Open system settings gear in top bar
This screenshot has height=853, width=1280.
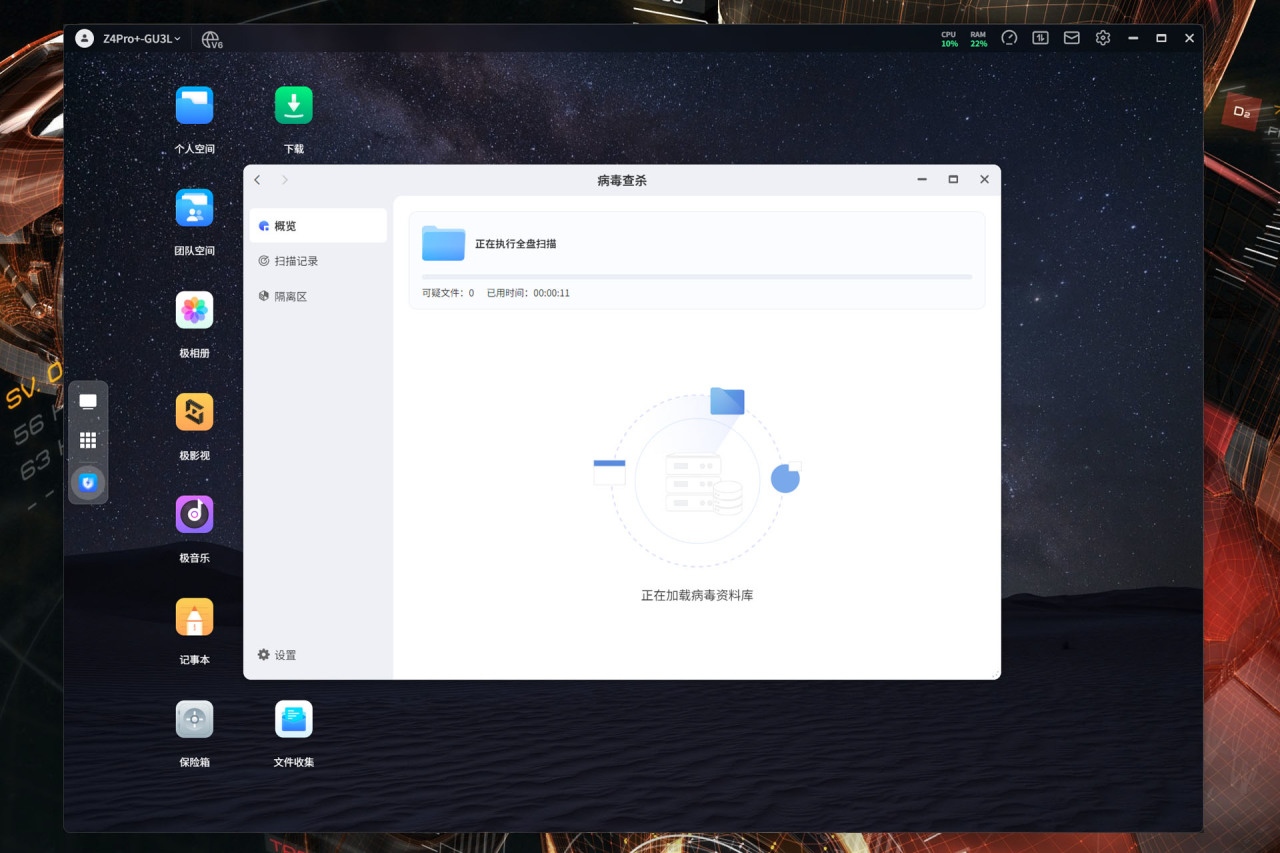click(1102, 38)
